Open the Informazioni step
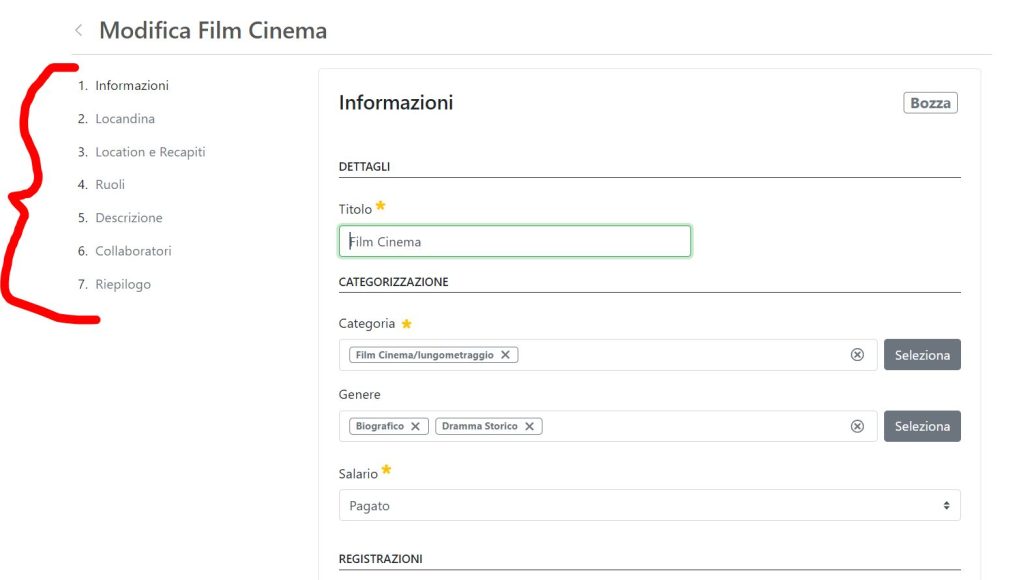The width and height of the screenshot is (1021, 580). 132,85
